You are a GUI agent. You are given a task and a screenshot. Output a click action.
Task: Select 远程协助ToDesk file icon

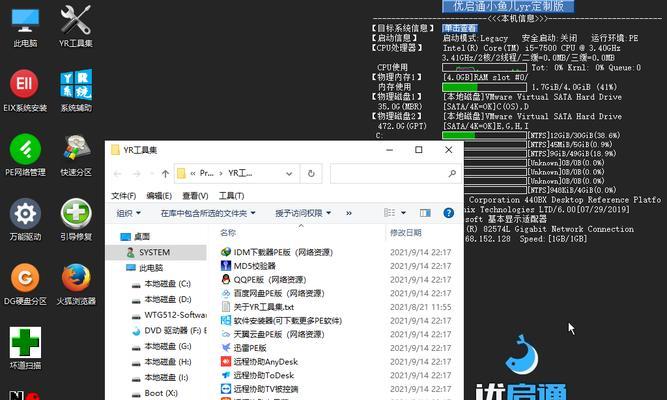(x=226, y=375)
